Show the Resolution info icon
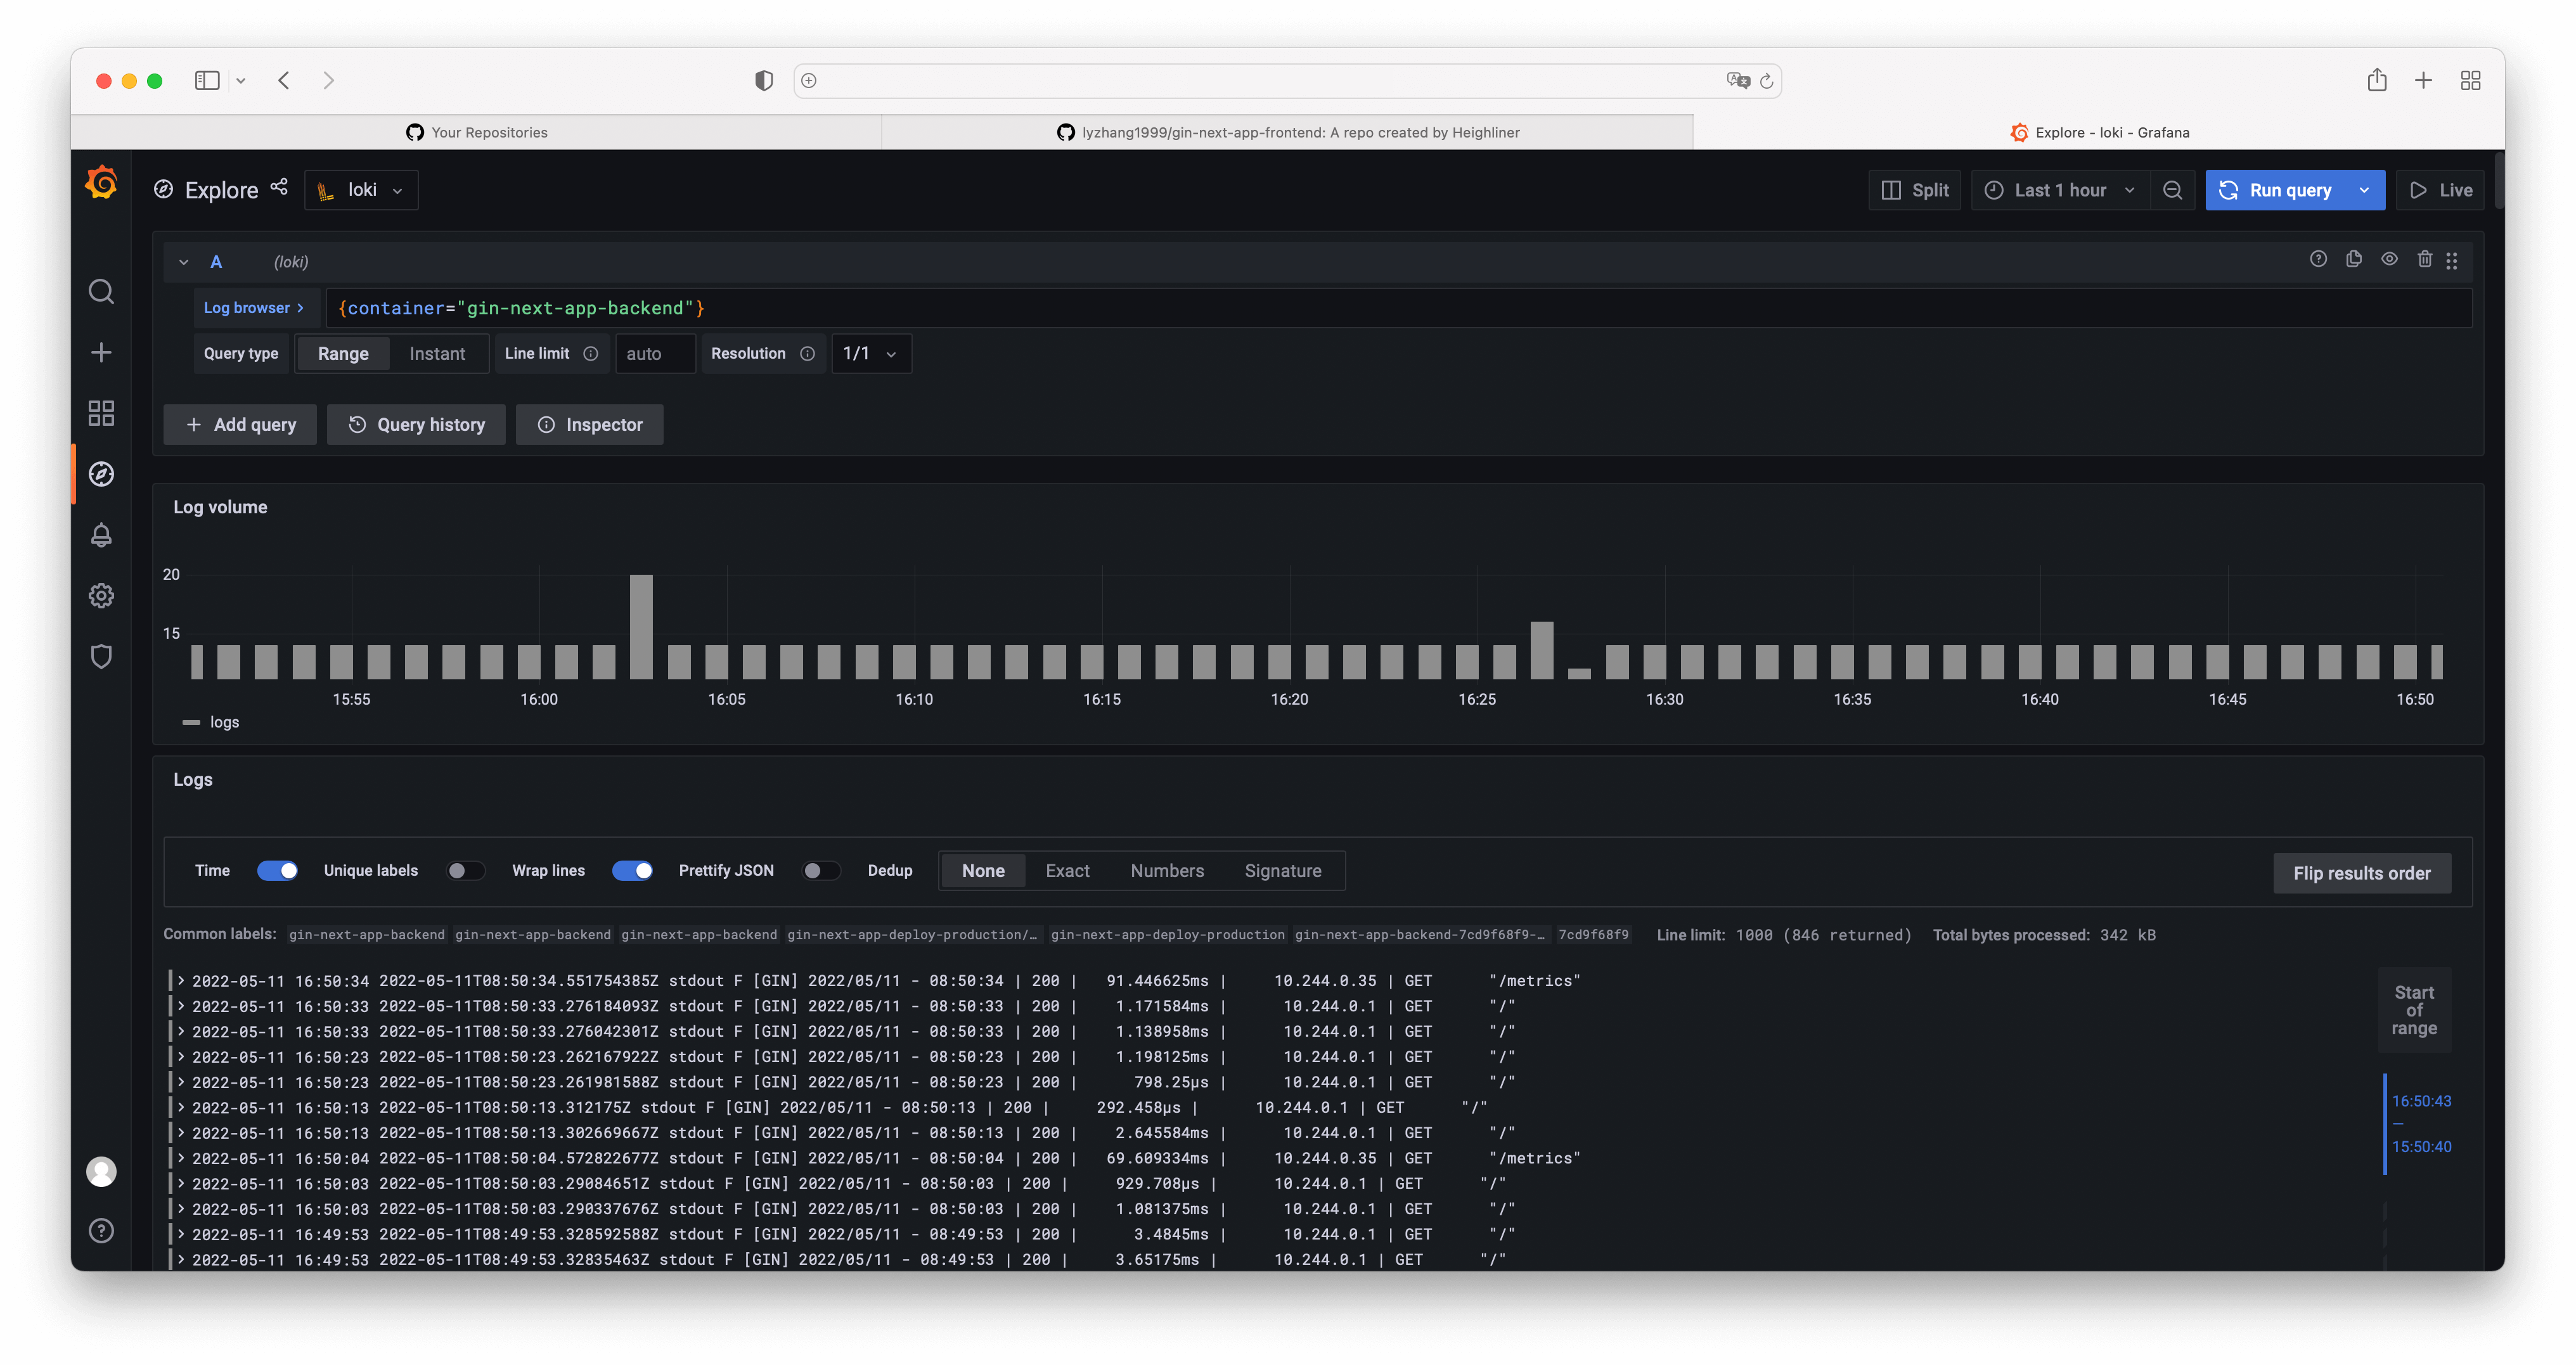Viewport: 2576px width, 1365px height. point(807,353)
